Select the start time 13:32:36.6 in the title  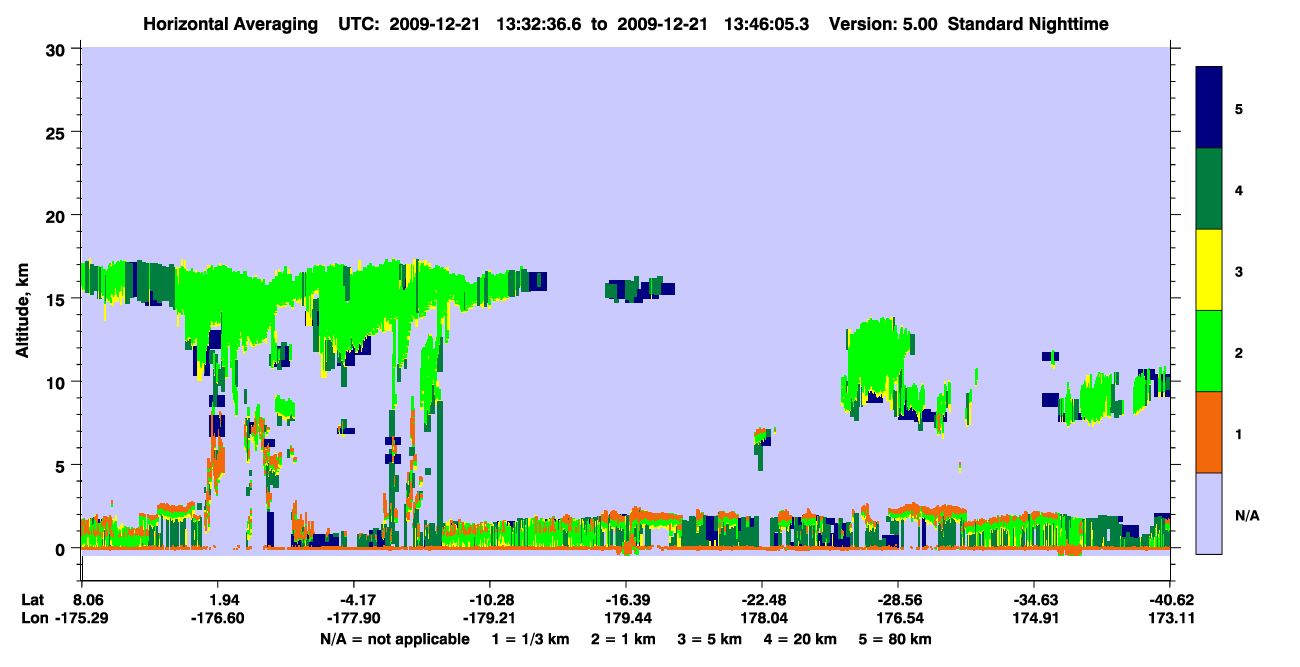(537, 23)
